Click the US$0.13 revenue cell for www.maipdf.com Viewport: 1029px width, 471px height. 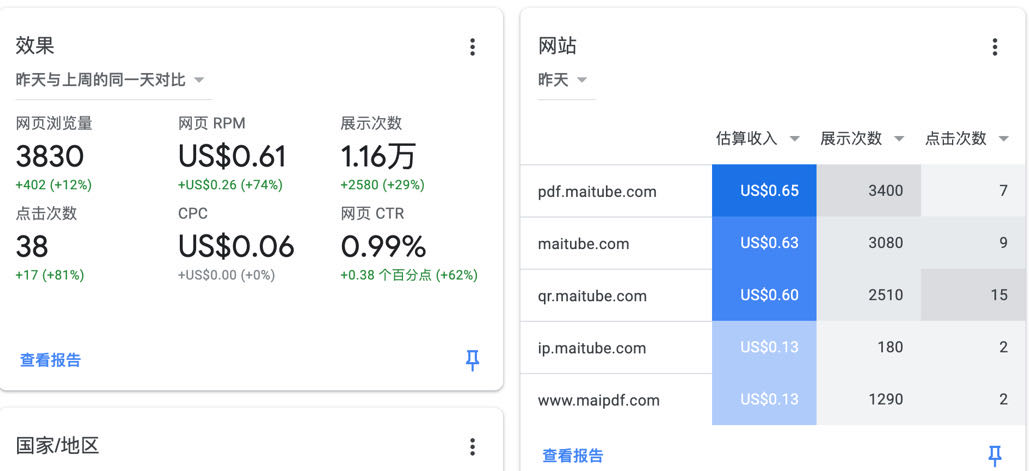tap(764, 399)
